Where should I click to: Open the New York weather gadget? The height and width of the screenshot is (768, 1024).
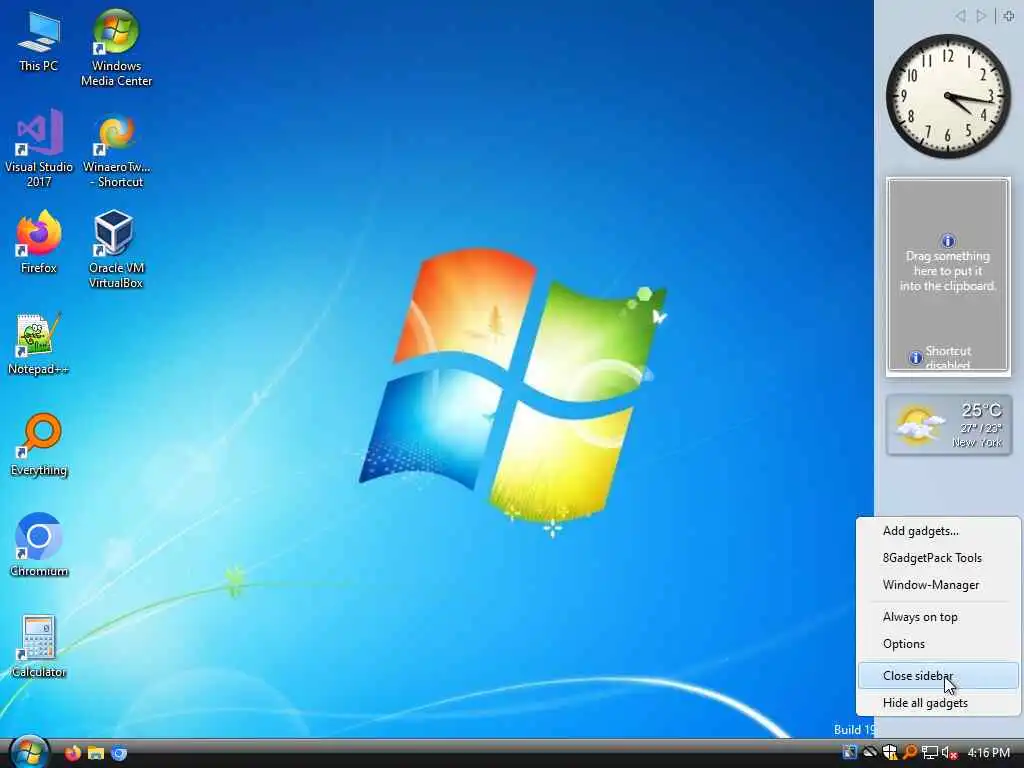tap(949, 424)
